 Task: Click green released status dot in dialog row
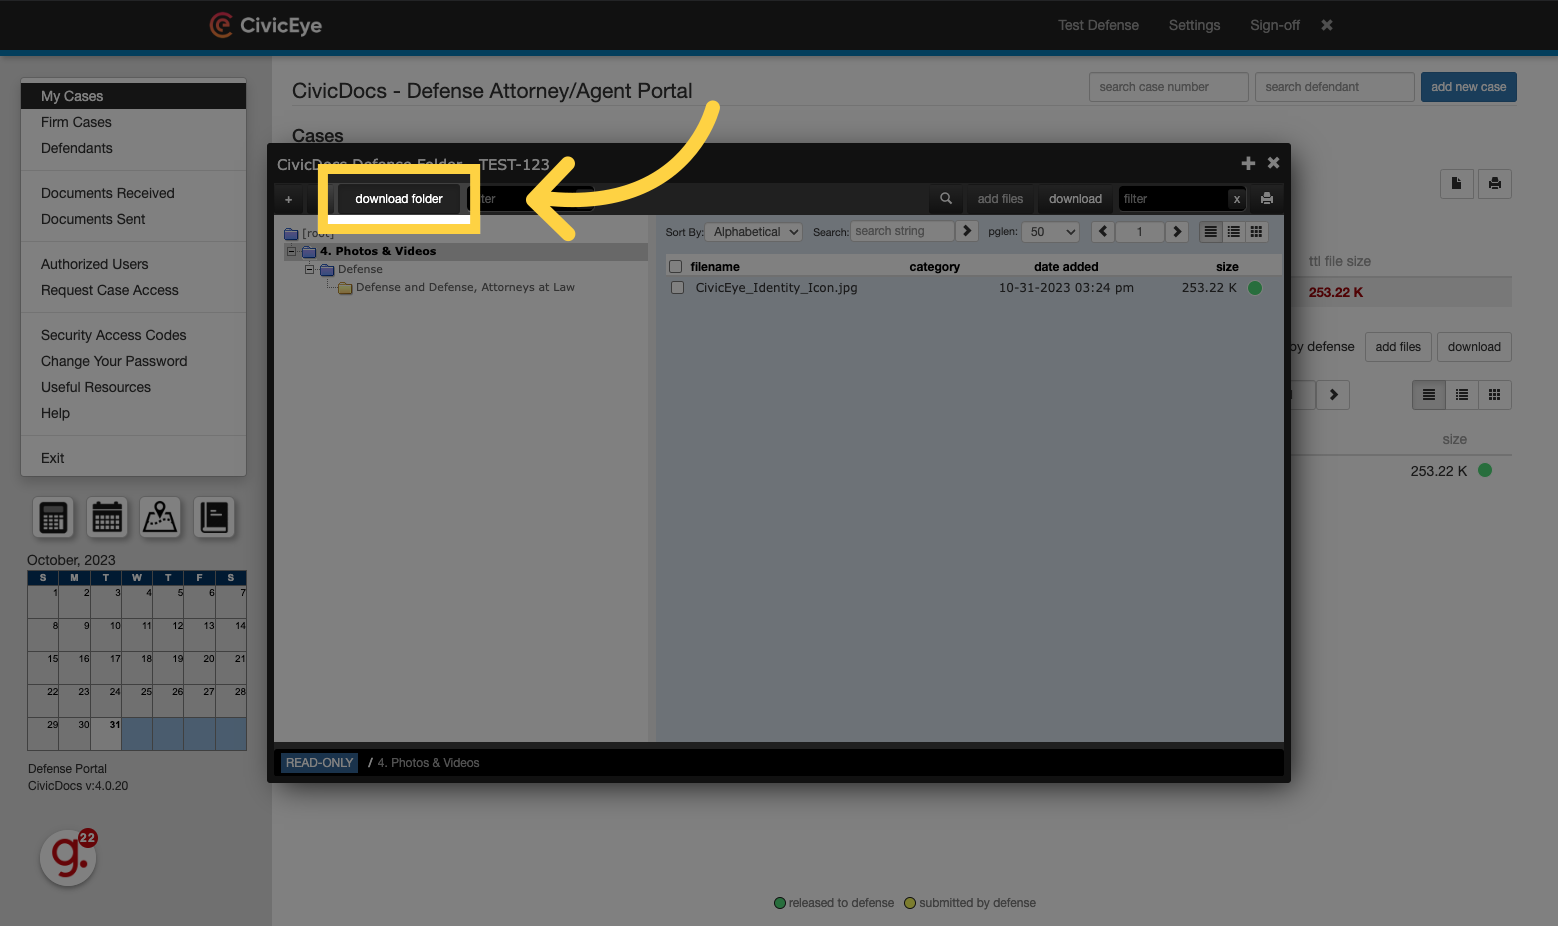1255,288
